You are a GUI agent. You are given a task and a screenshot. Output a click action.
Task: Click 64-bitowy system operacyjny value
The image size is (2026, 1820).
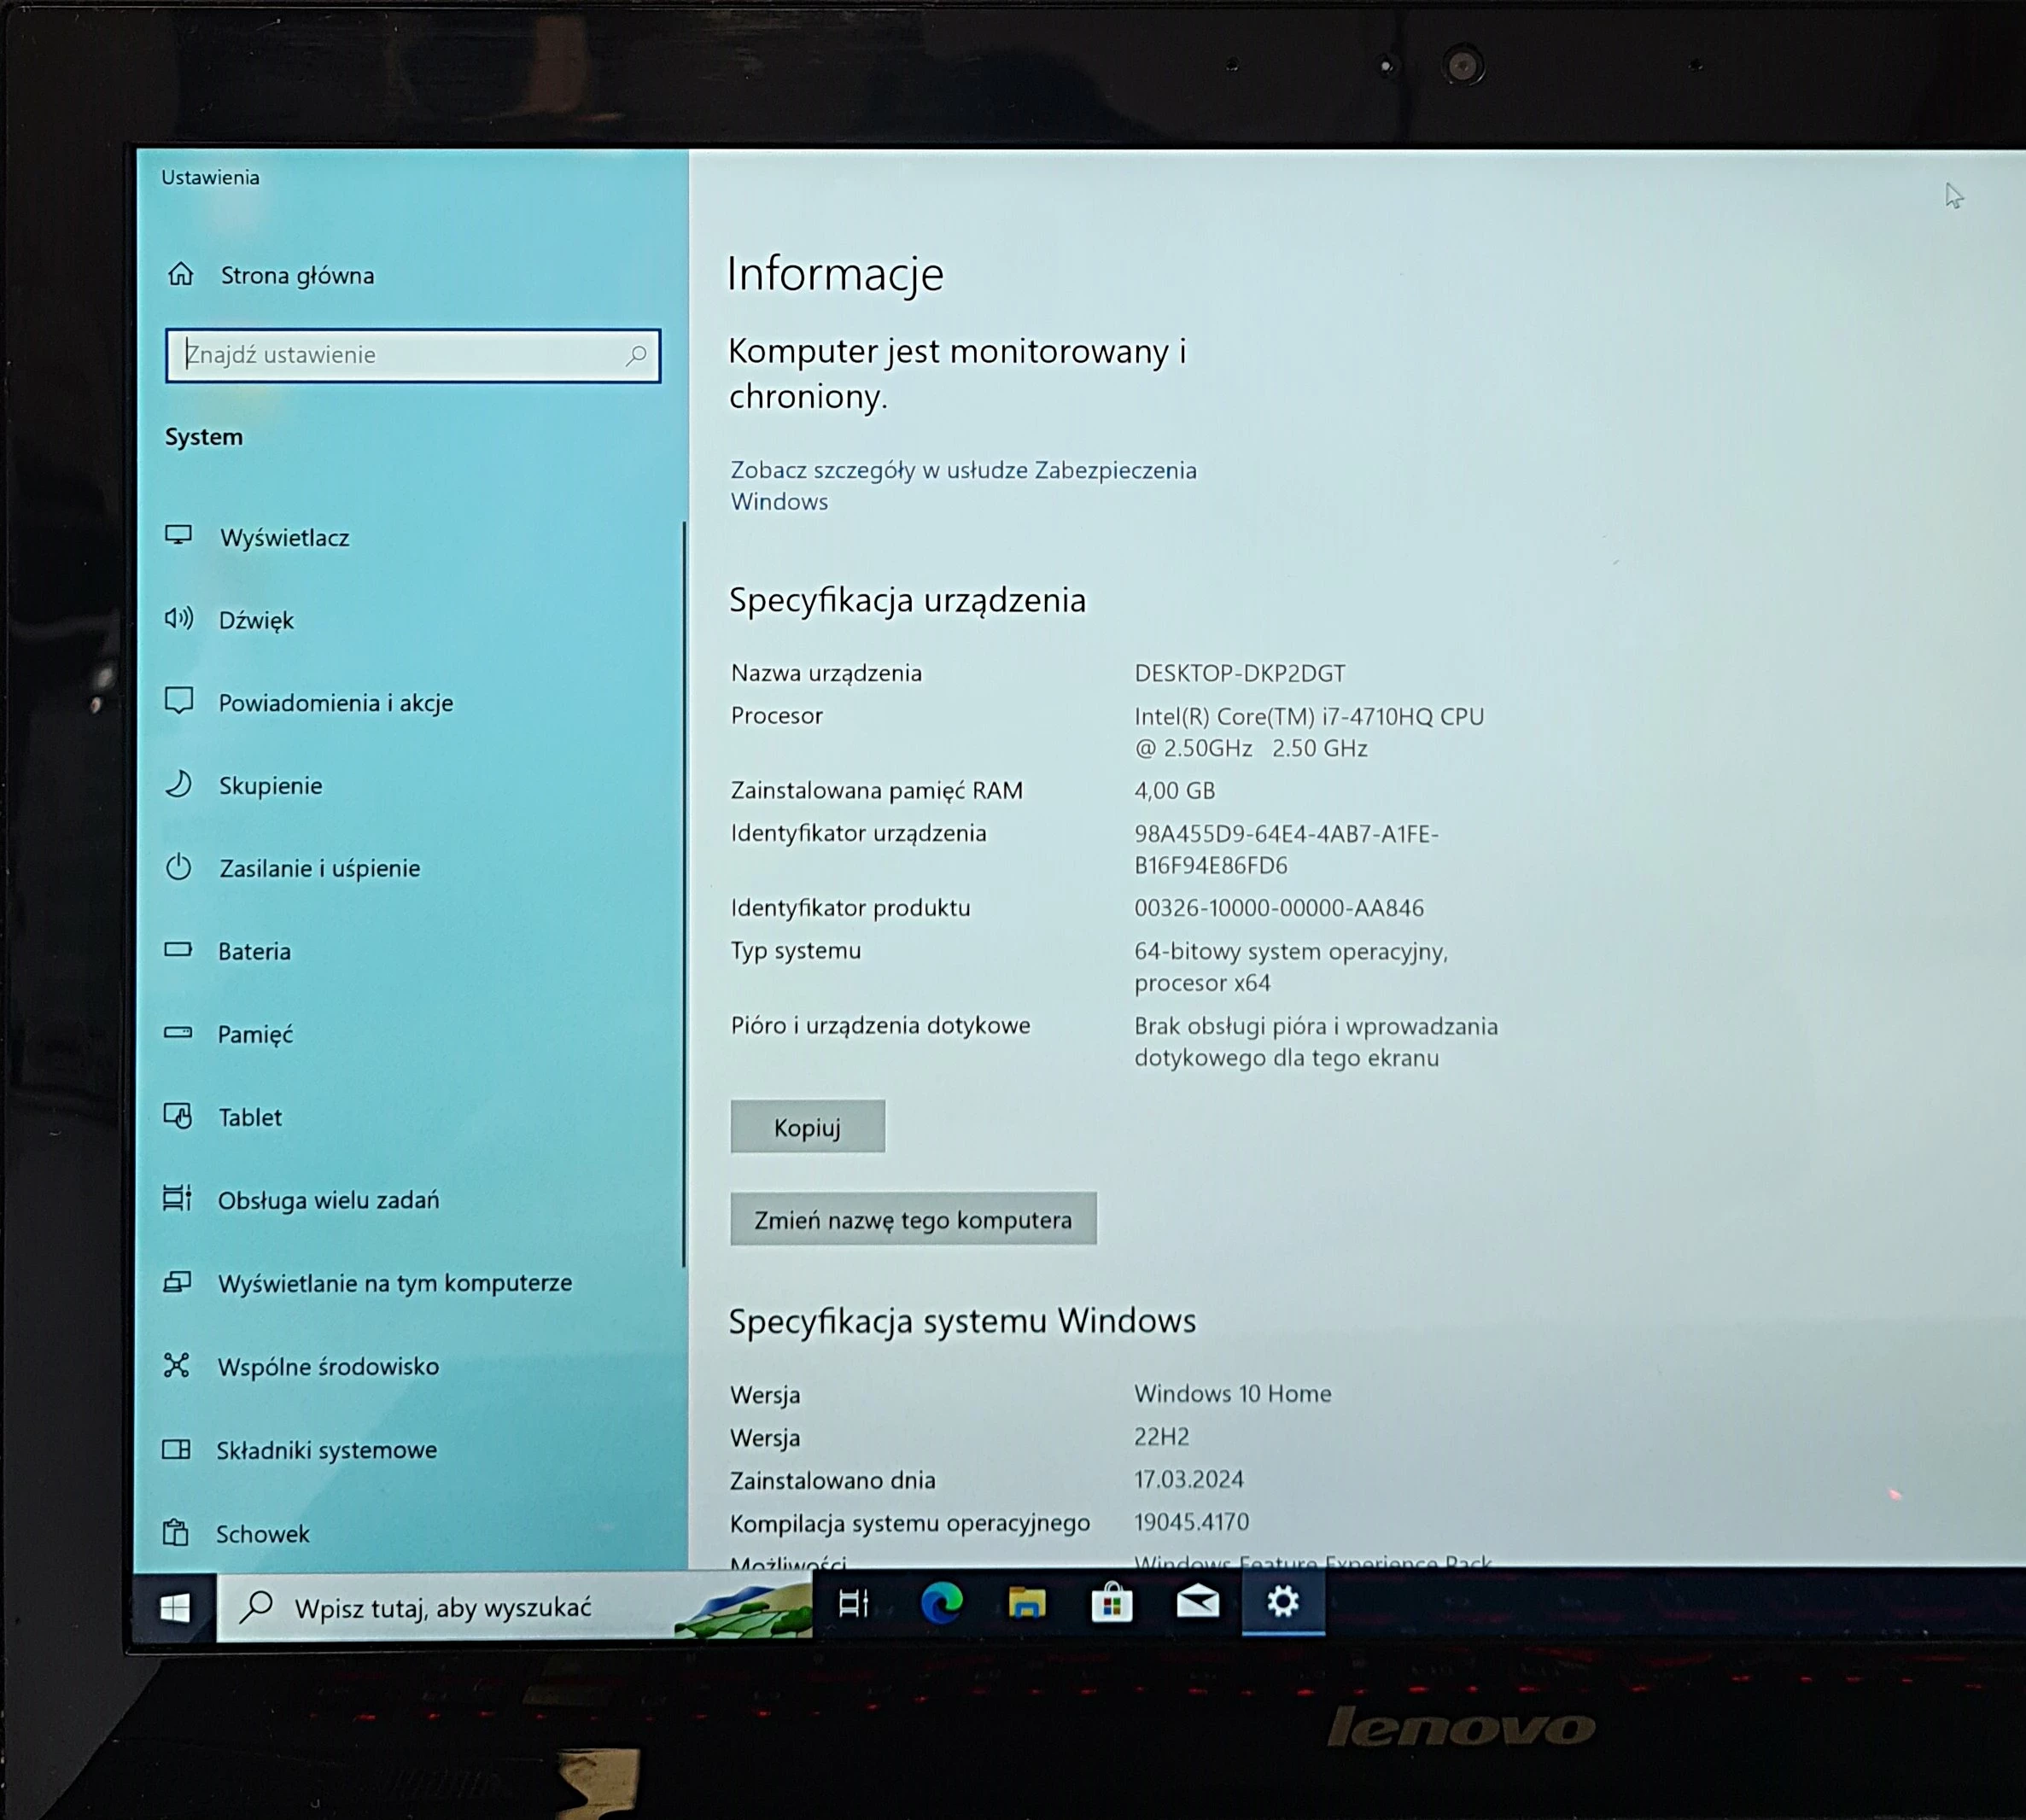(1291, 966)
